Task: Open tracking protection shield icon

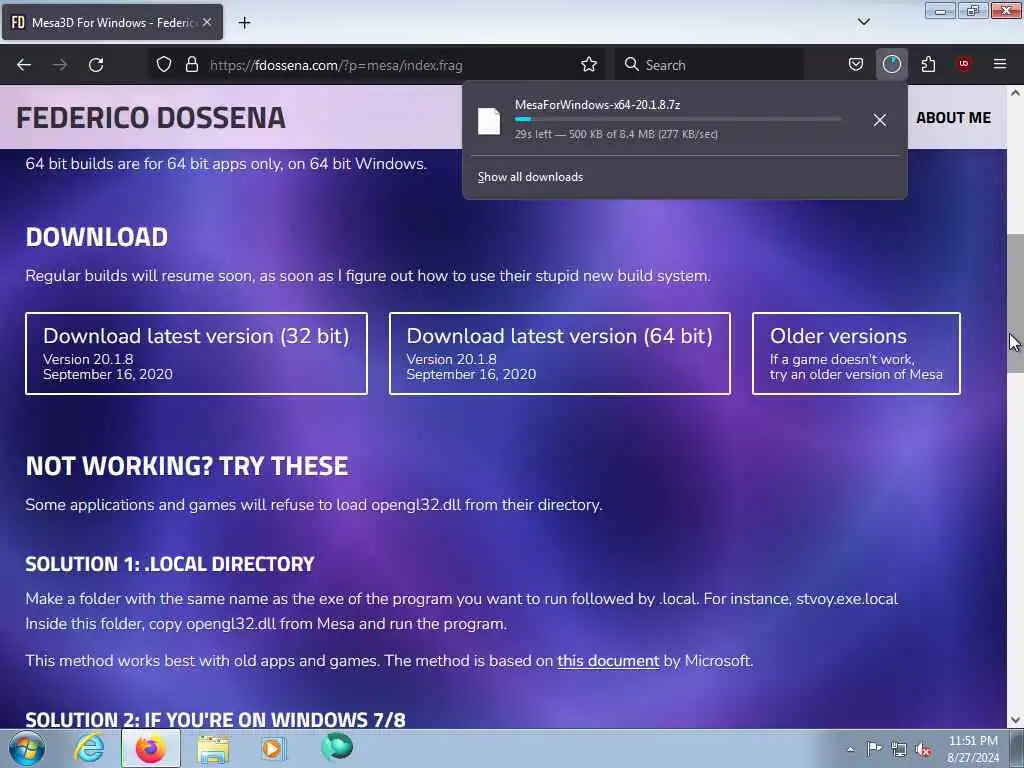Action: pos(164,64)
